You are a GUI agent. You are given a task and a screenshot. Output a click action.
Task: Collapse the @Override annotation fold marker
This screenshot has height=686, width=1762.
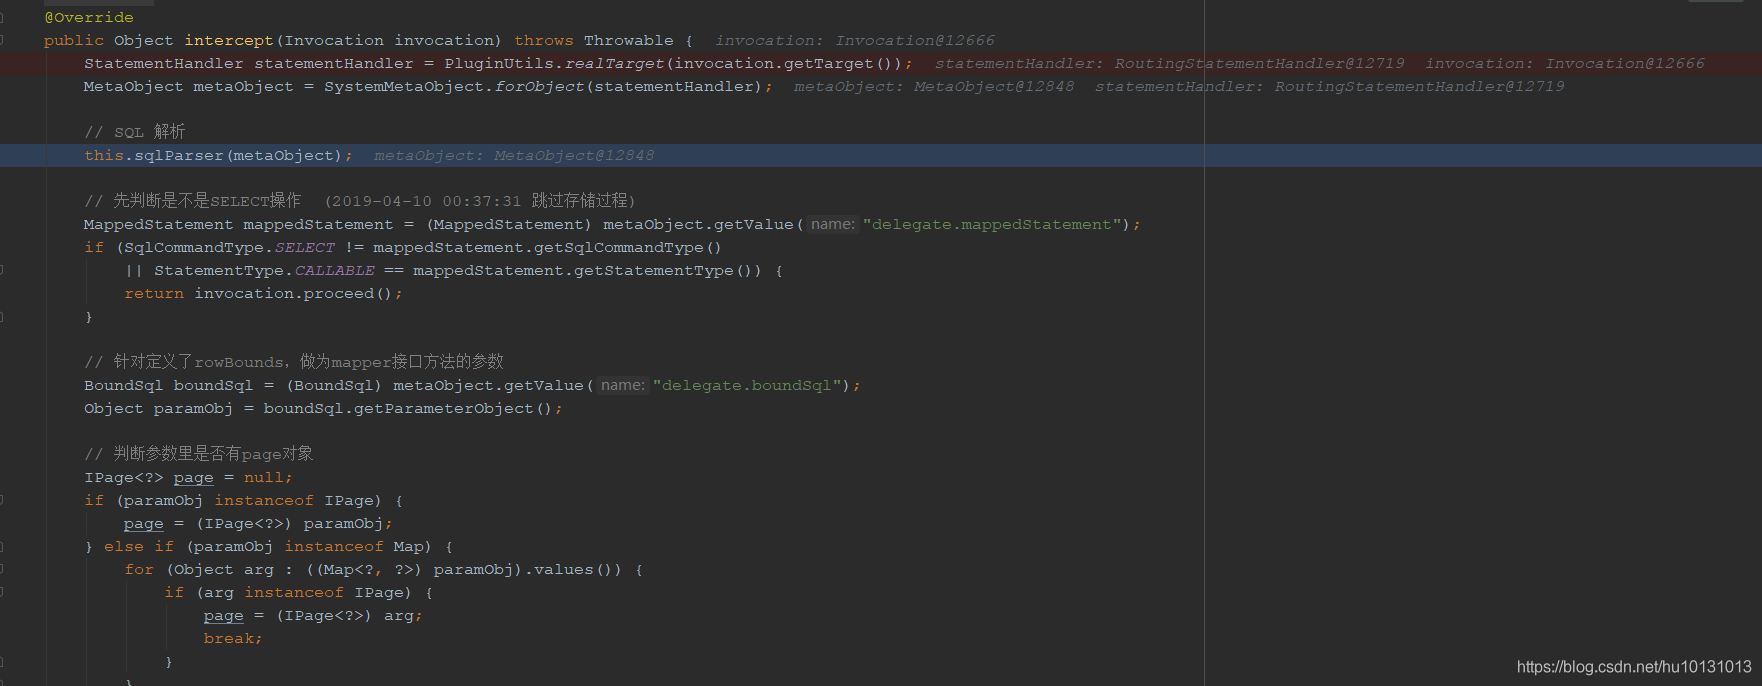pyautogui.click(x=2, y=17)
